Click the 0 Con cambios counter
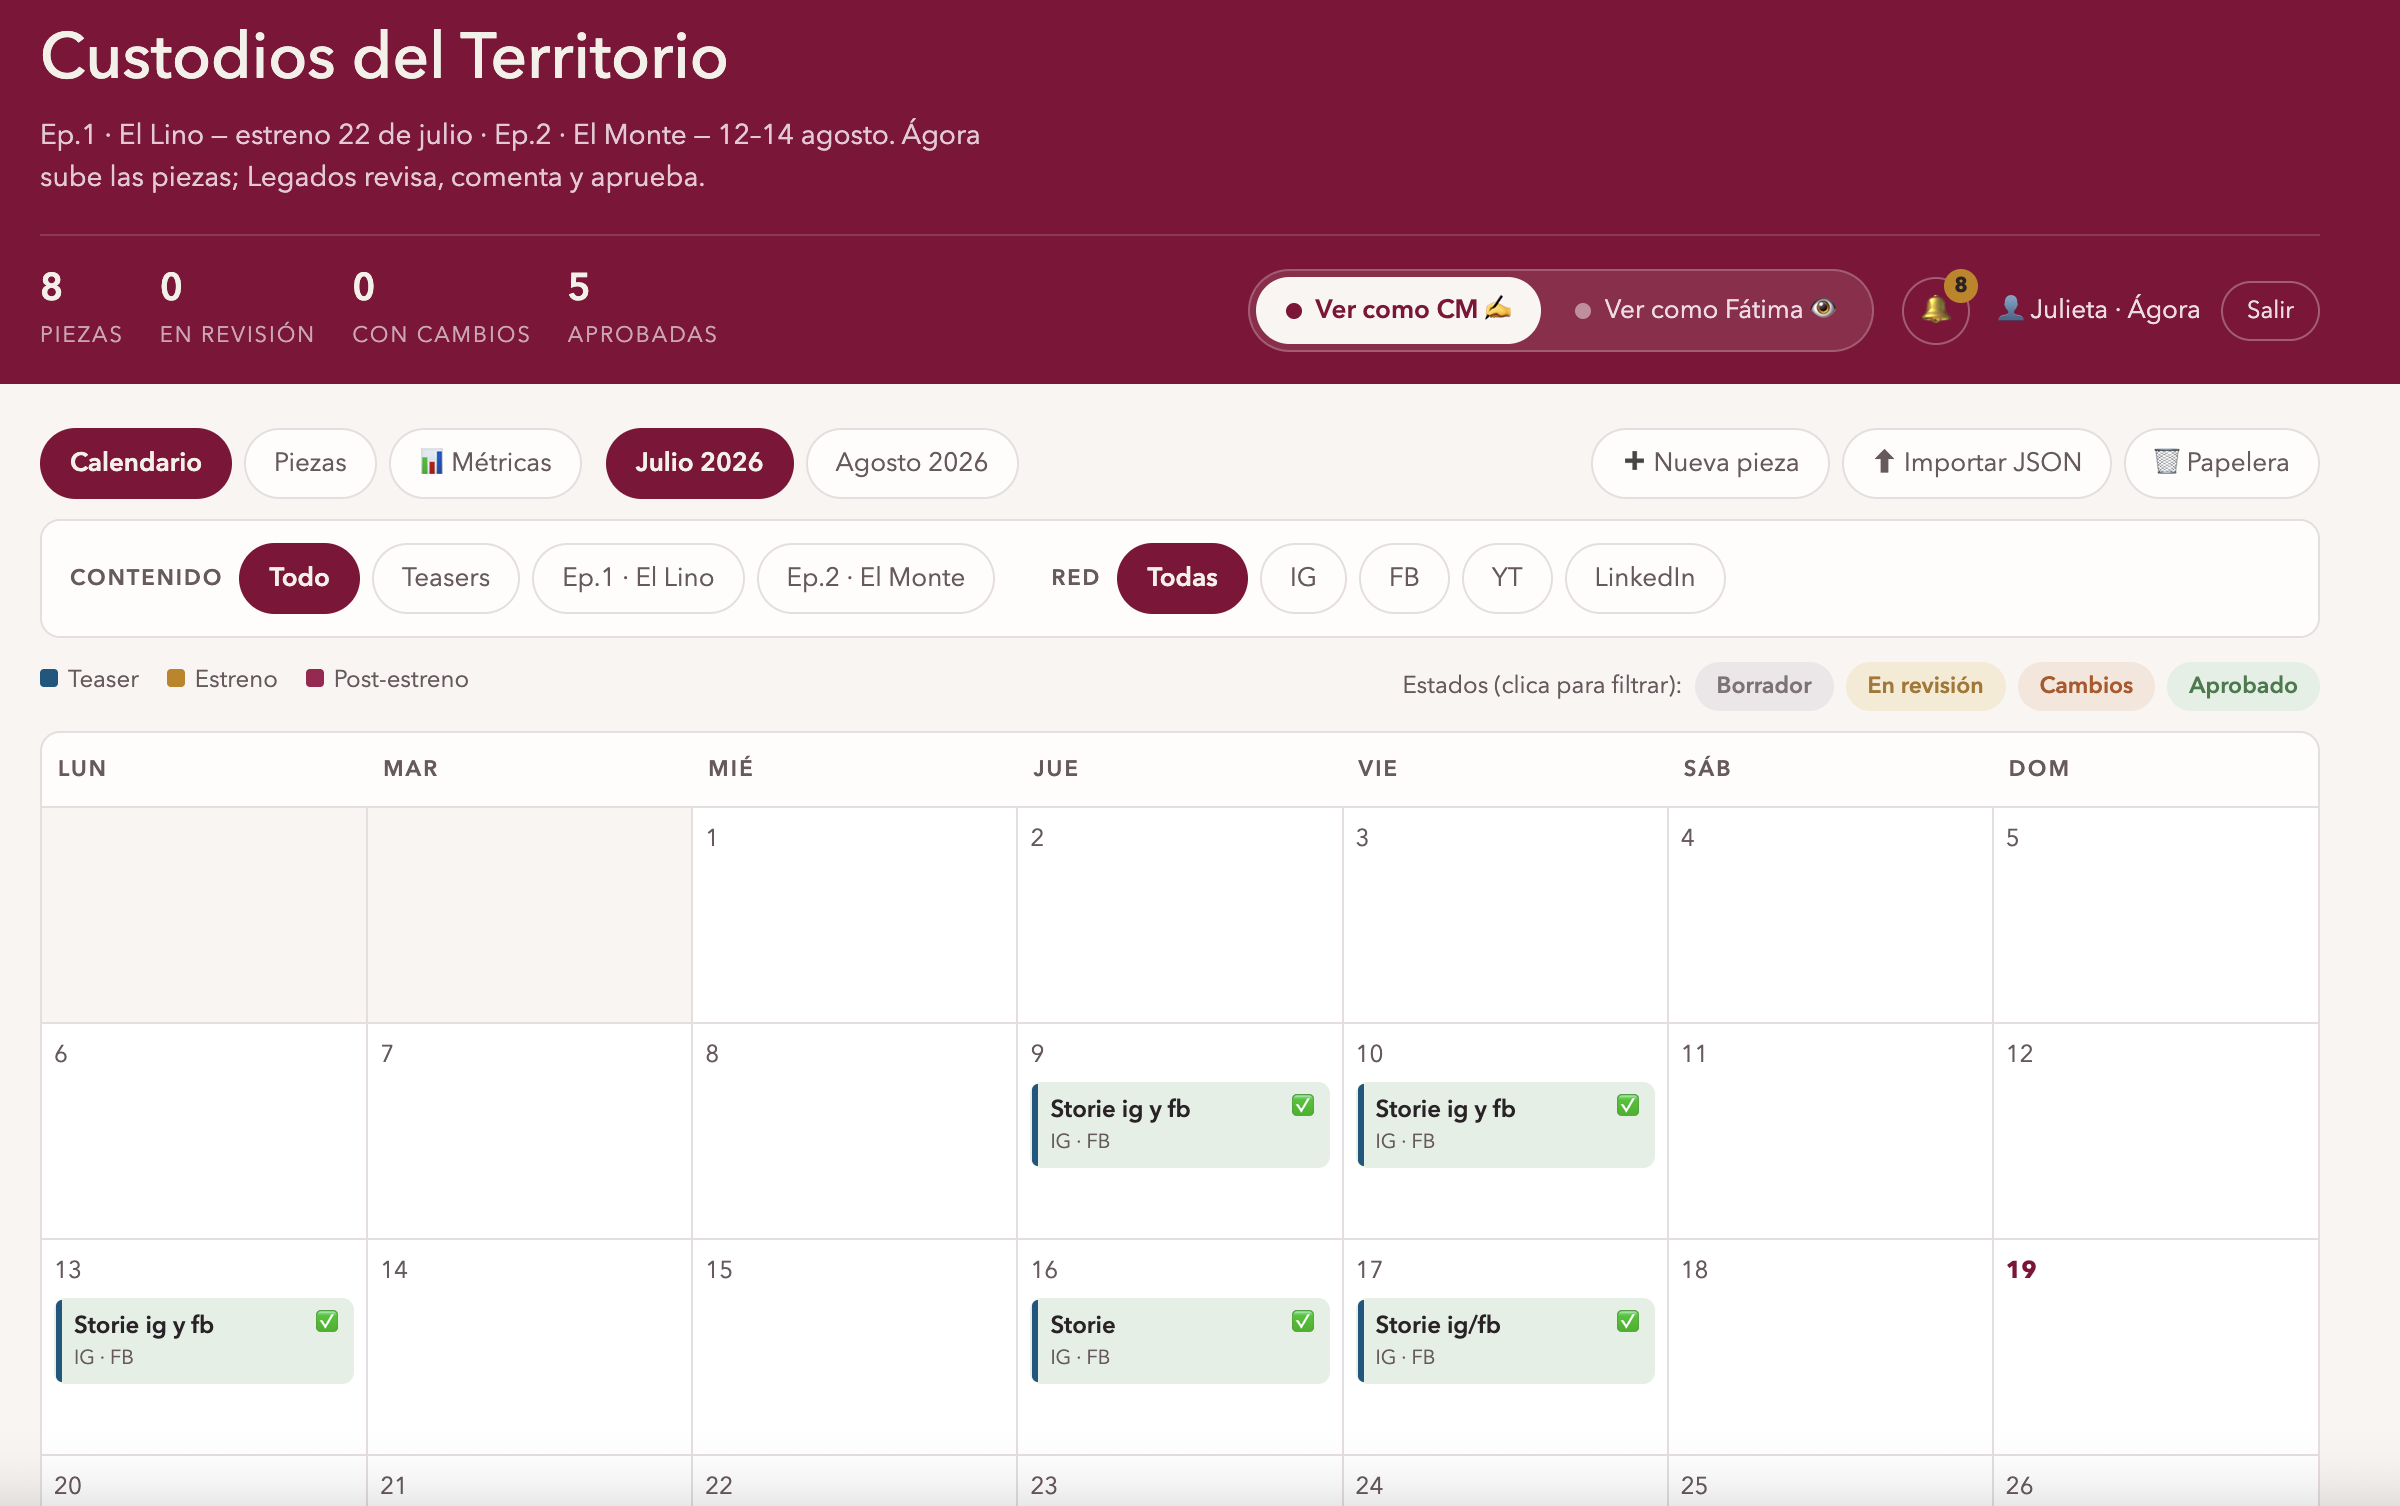The image size is (2400, 1506). pos(441,307)
